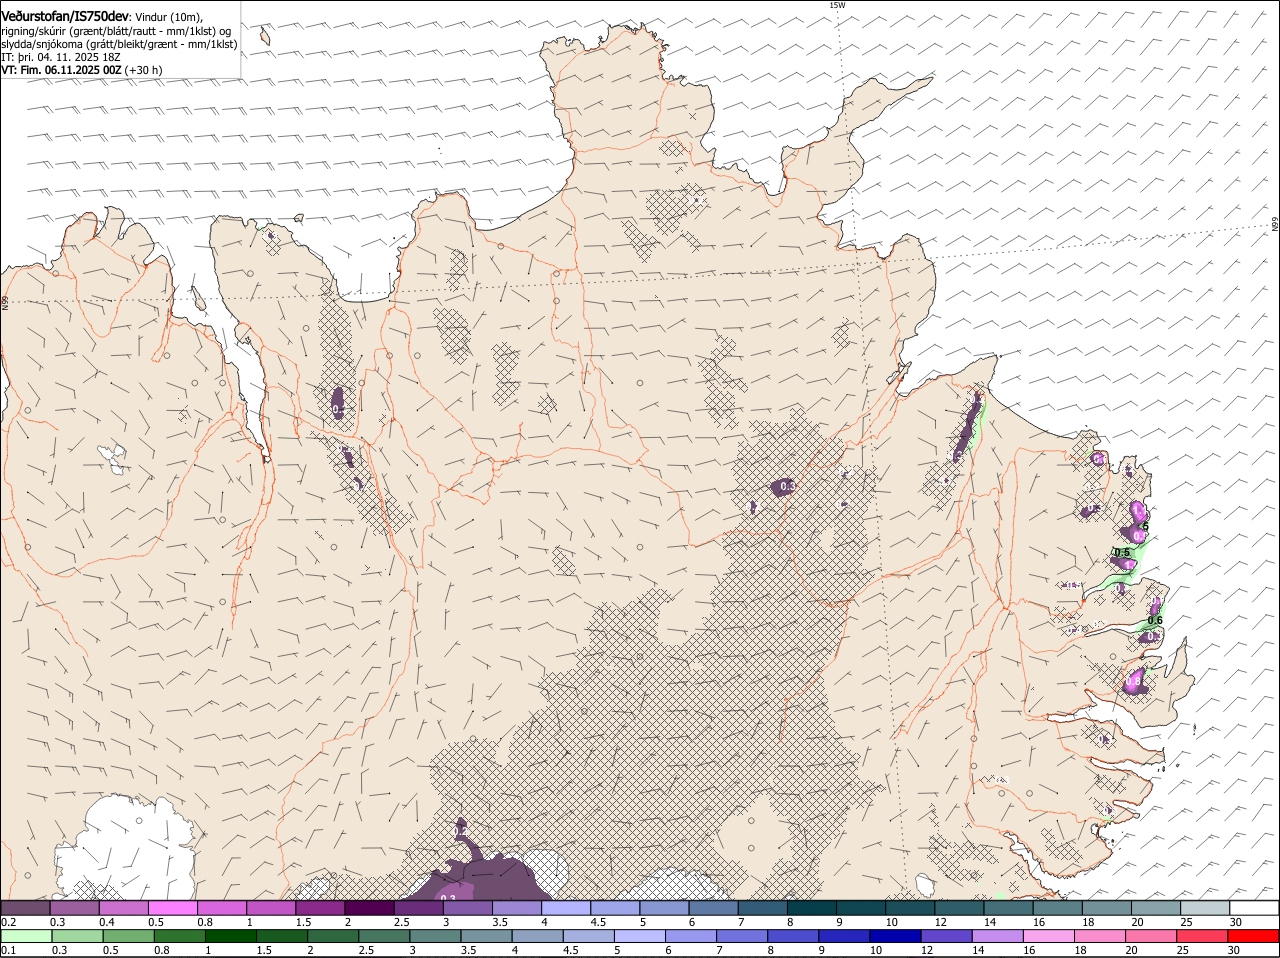
Task: Click the dusky purple 0.2 legend swatch
Action: [x=25, y=908]
